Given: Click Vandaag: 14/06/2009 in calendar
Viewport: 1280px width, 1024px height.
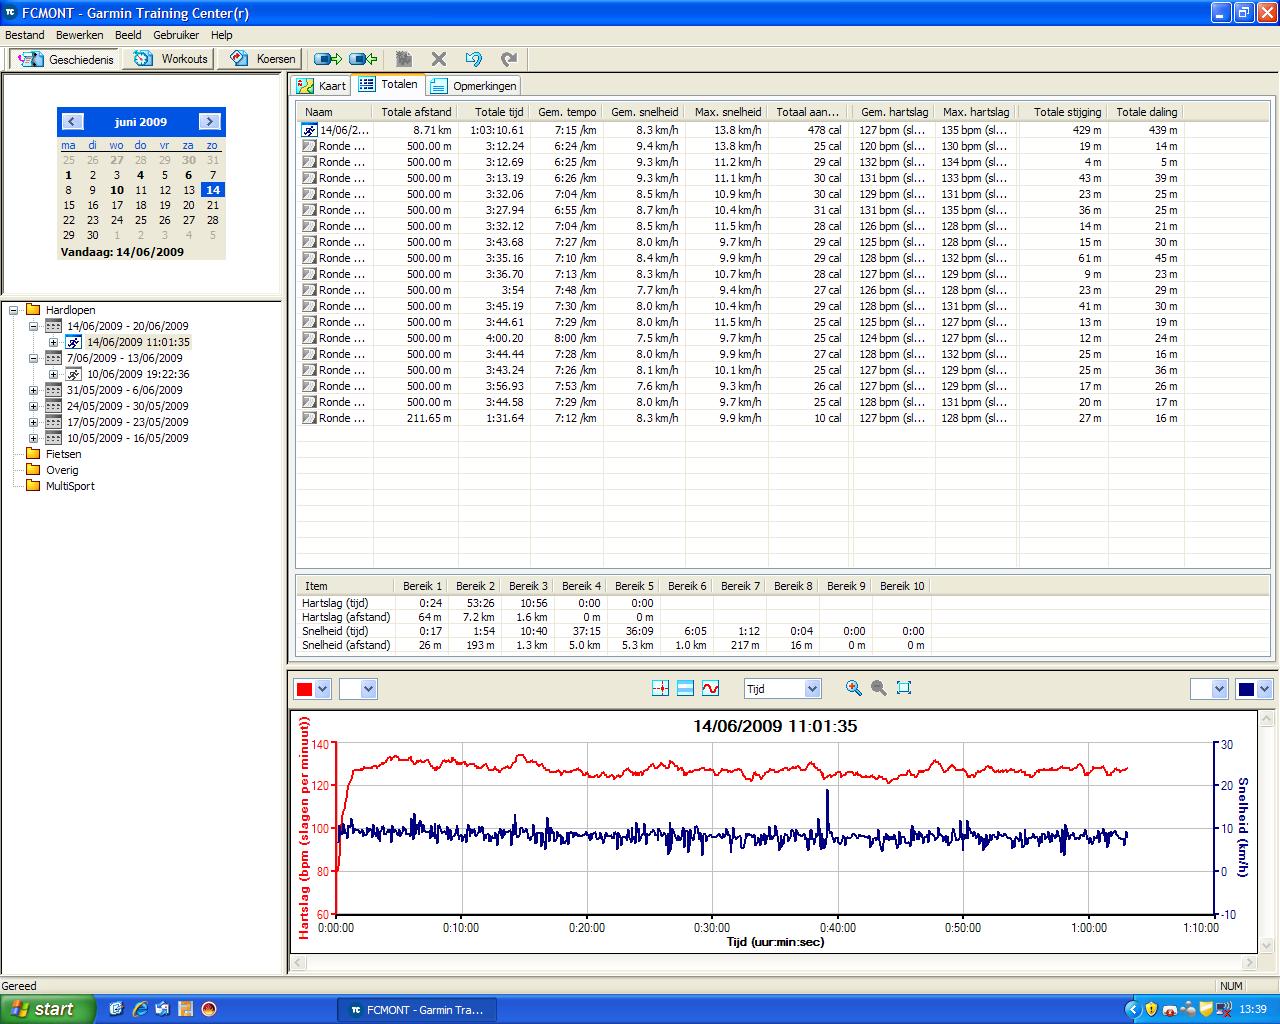Looking at the screenshot, I should [122, 252].
